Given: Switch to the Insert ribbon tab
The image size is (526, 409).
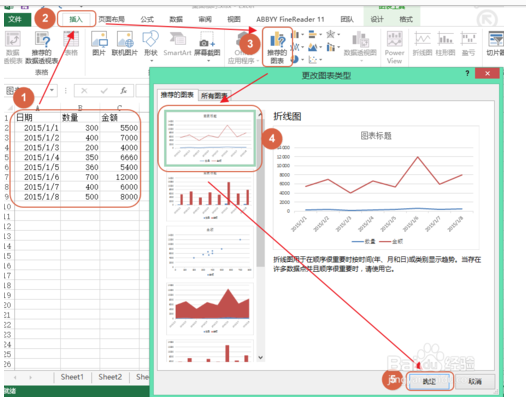Looking at the screenshot, I should coord(76,19).
